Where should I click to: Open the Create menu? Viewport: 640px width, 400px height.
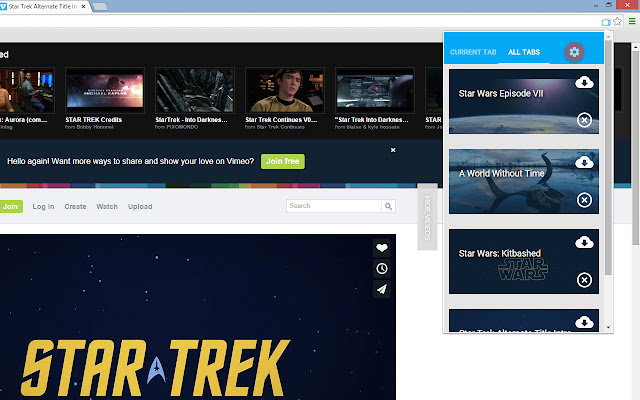coord(75,207)
